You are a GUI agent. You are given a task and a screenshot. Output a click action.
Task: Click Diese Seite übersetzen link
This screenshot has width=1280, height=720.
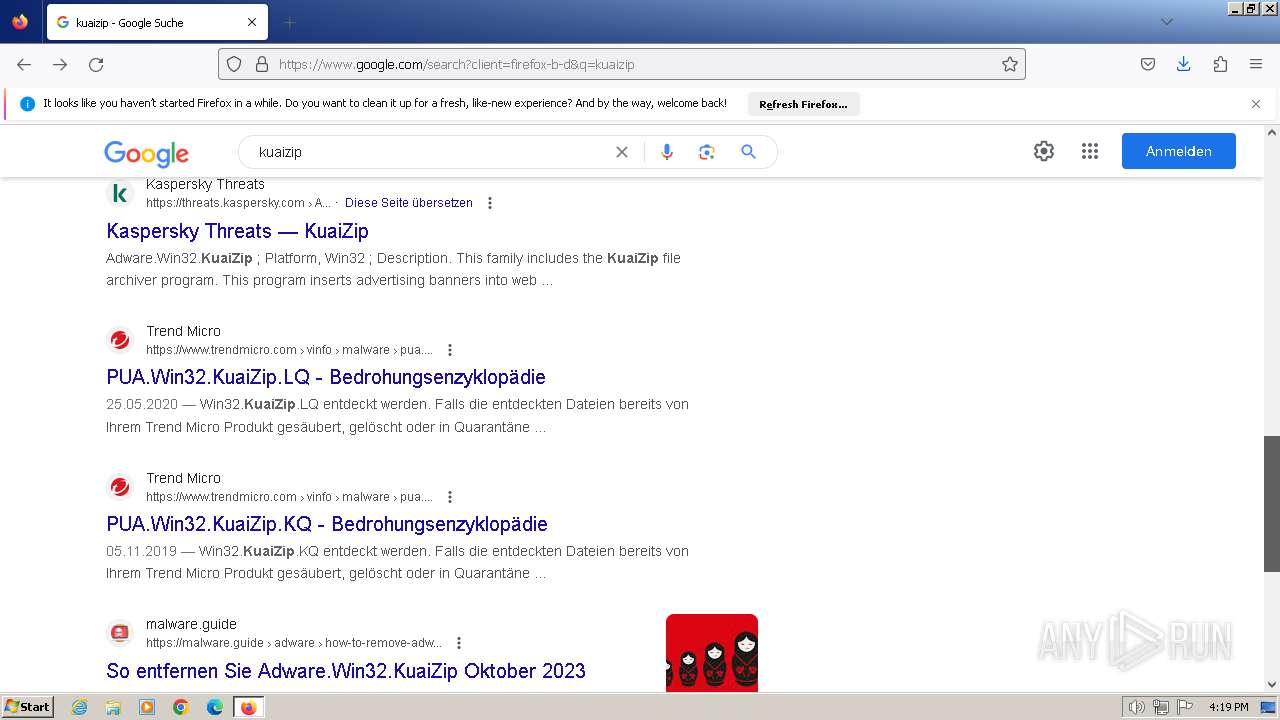click(409, 203)
